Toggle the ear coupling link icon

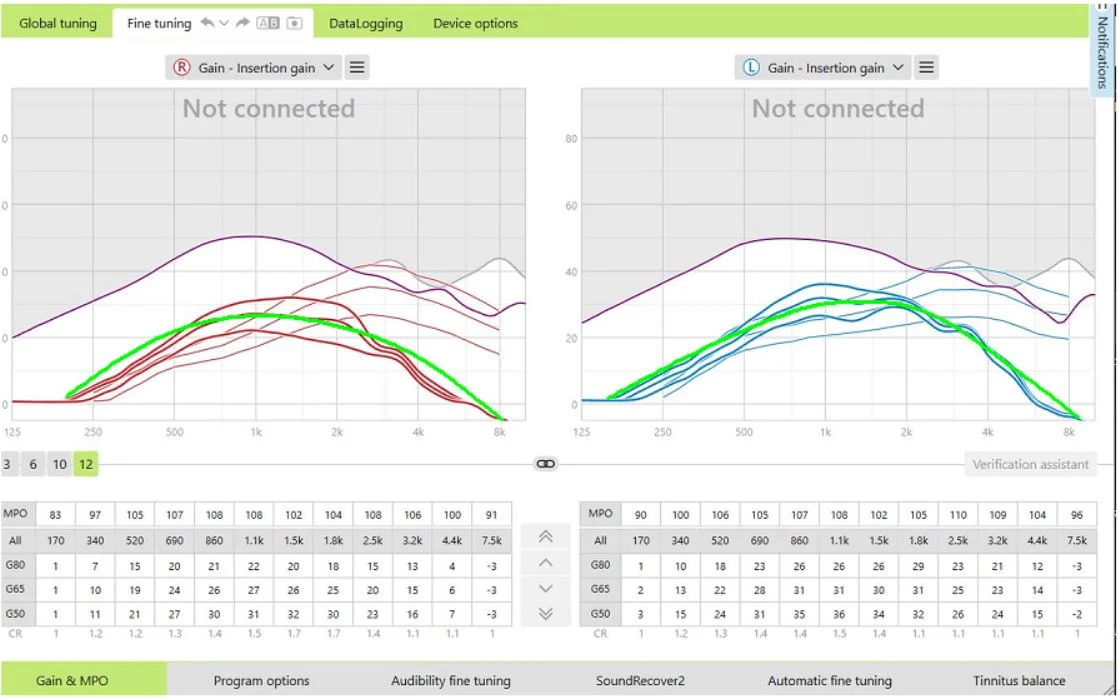pos(545,464)
